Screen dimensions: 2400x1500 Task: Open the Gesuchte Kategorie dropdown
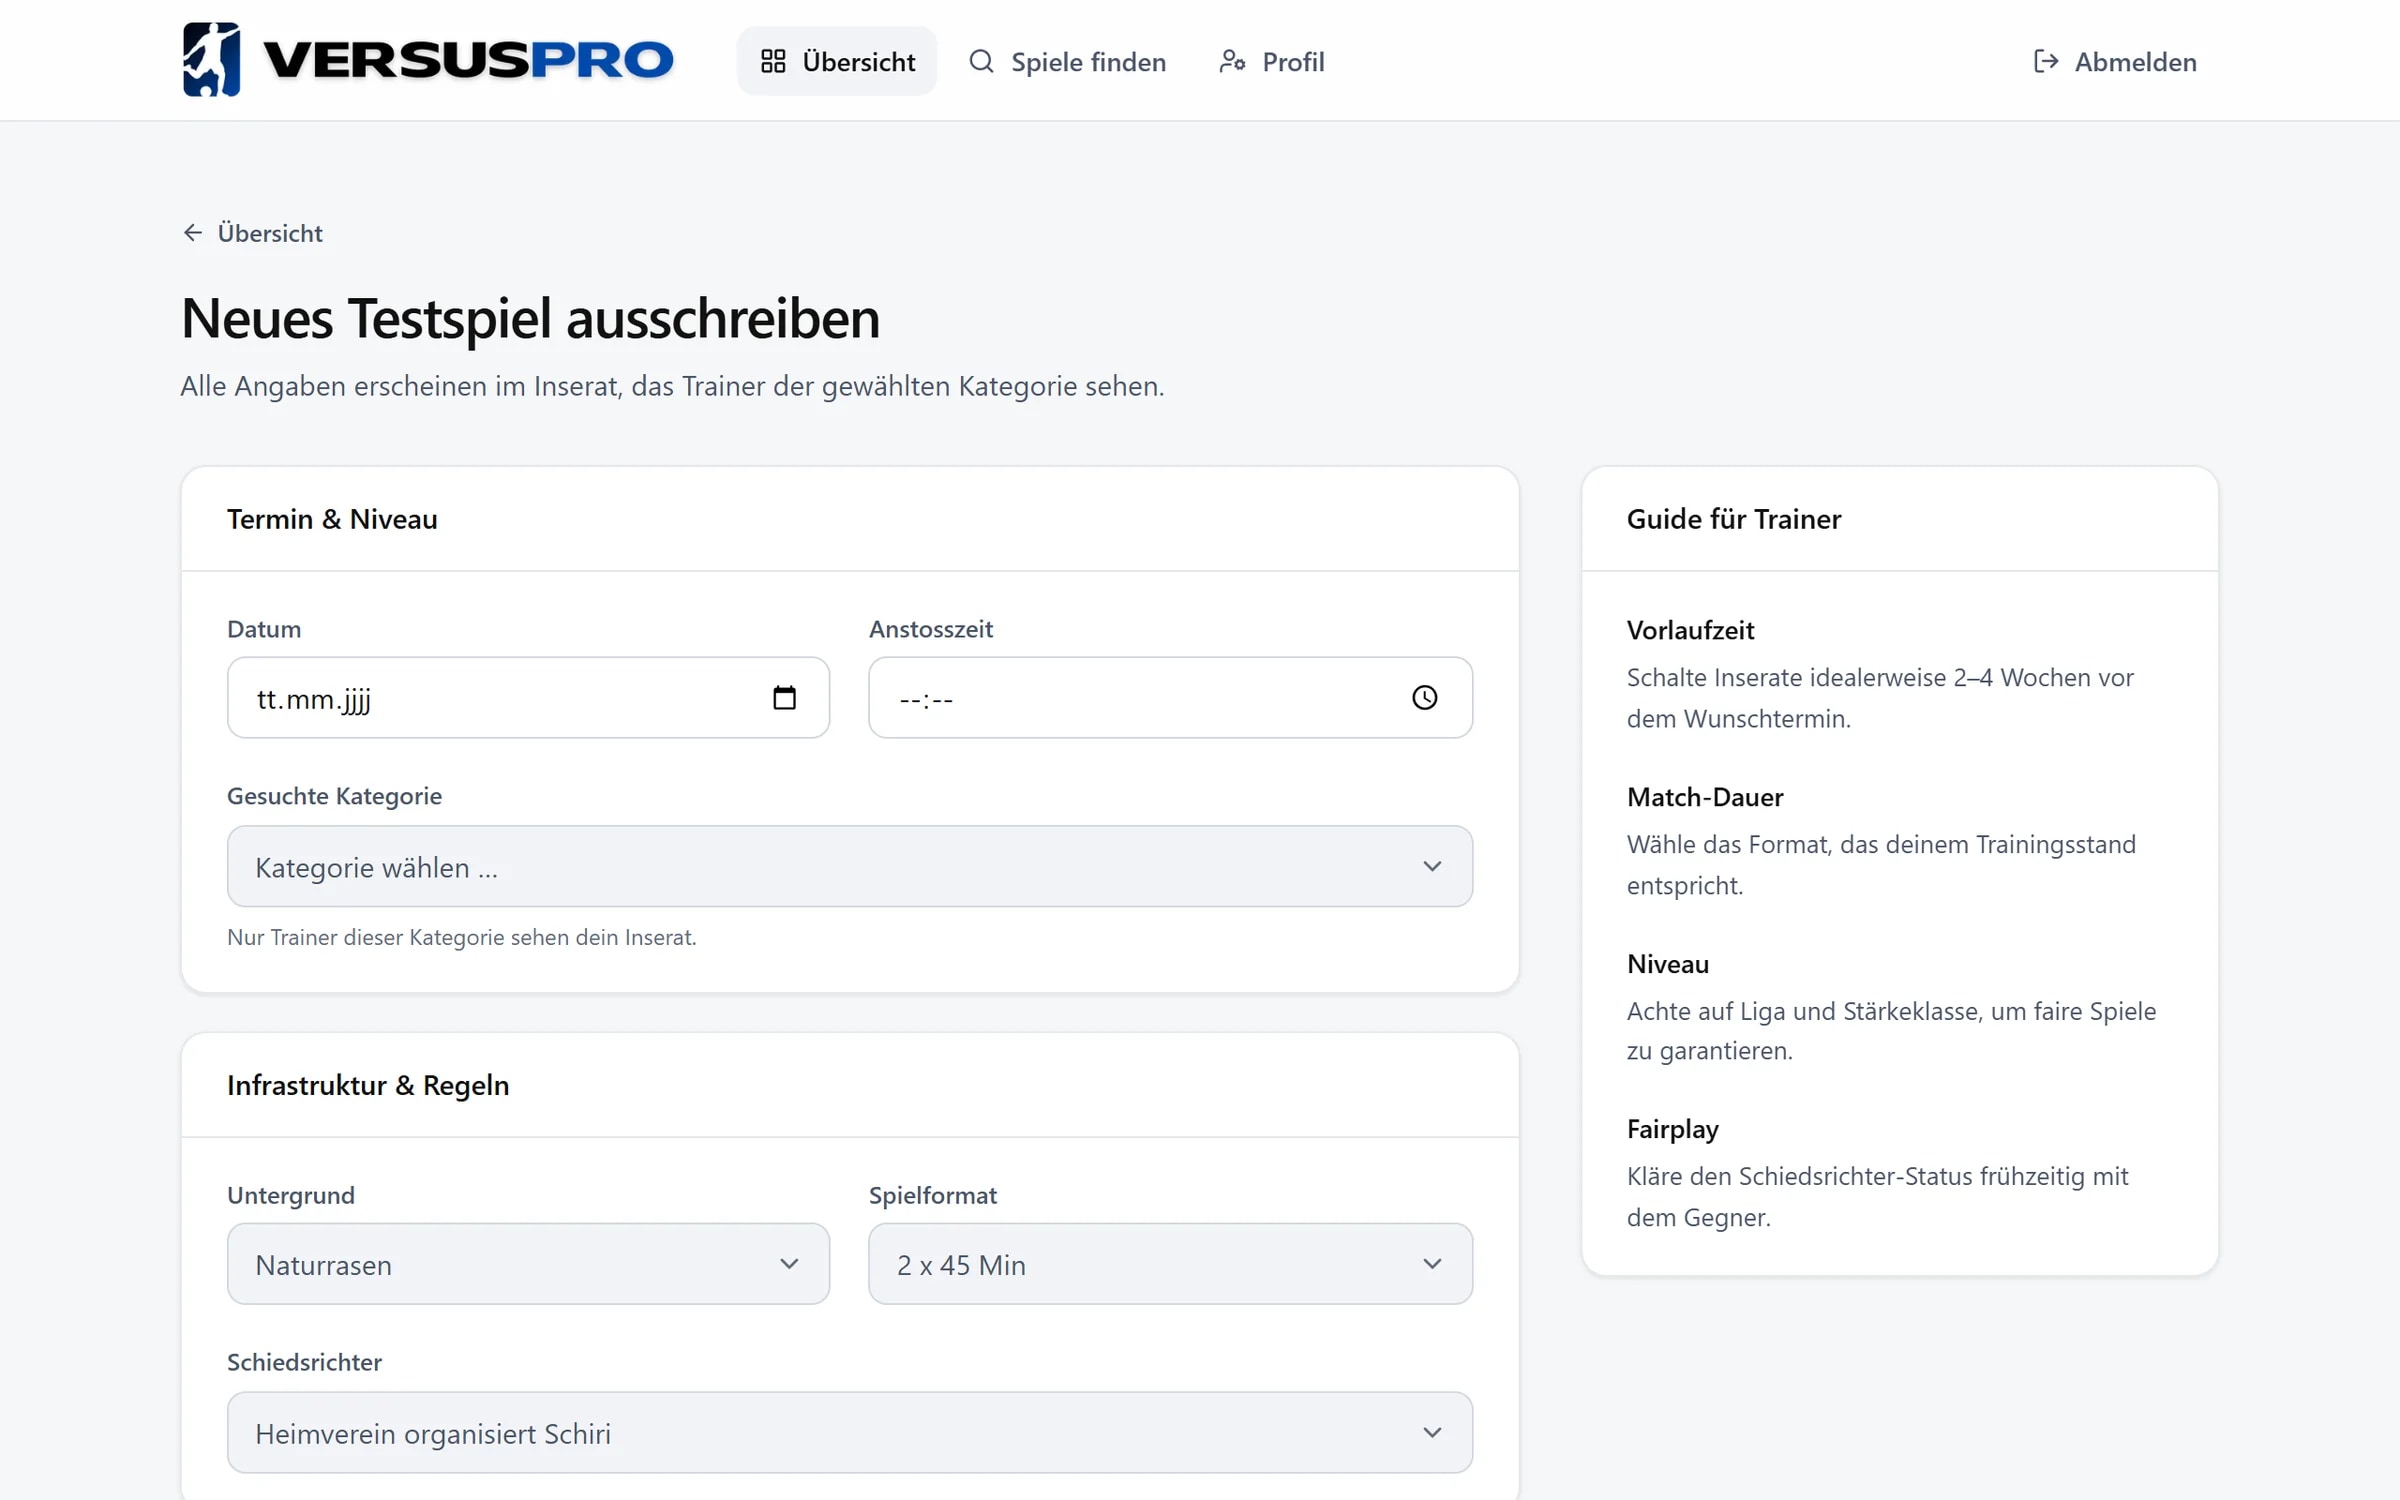850,867
